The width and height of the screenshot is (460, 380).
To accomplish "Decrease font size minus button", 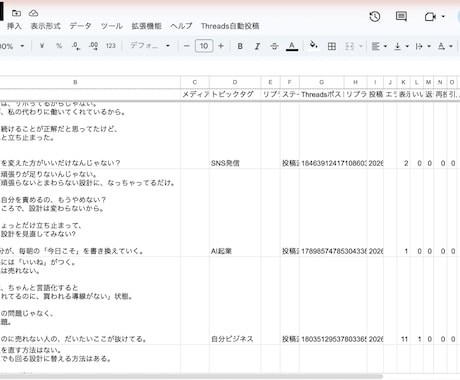I will pyautogui.click(x=187, y=46).
